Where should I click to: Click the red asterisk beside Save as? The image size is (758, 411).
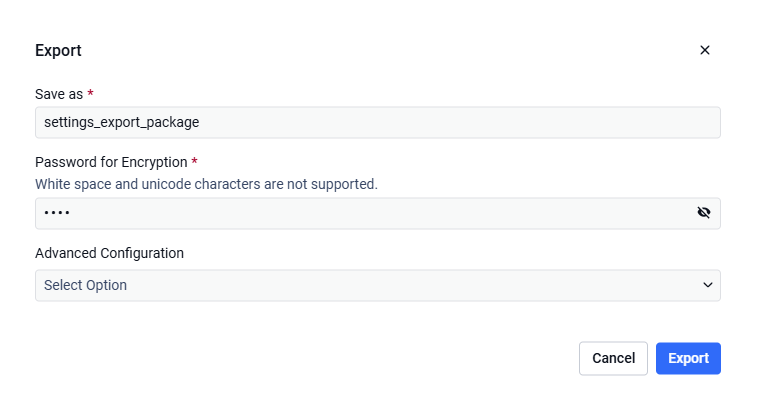pos(90,92)
